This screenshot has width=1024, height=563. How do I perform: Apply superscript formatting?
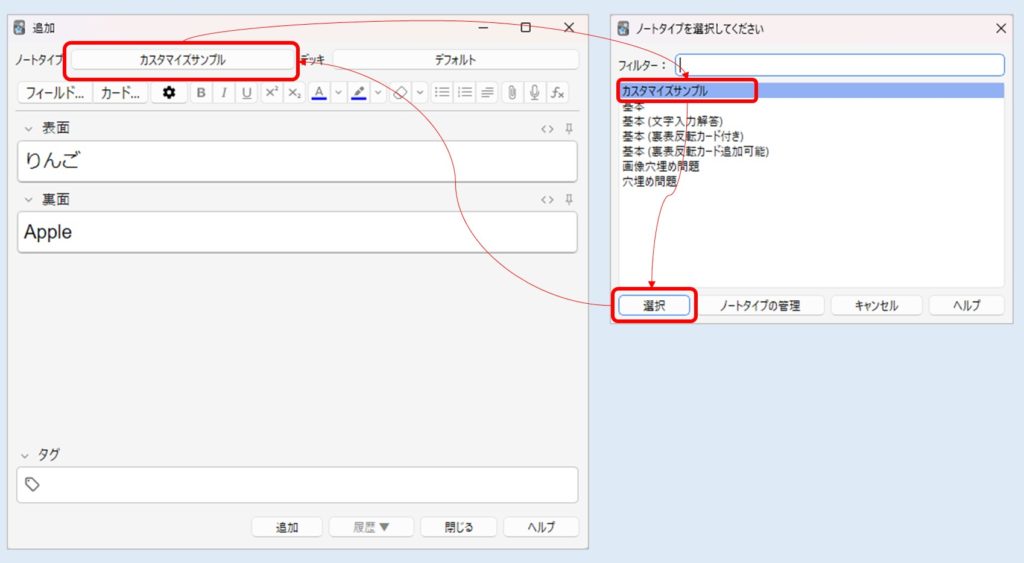pyautogui.click(x=271, y=93)
